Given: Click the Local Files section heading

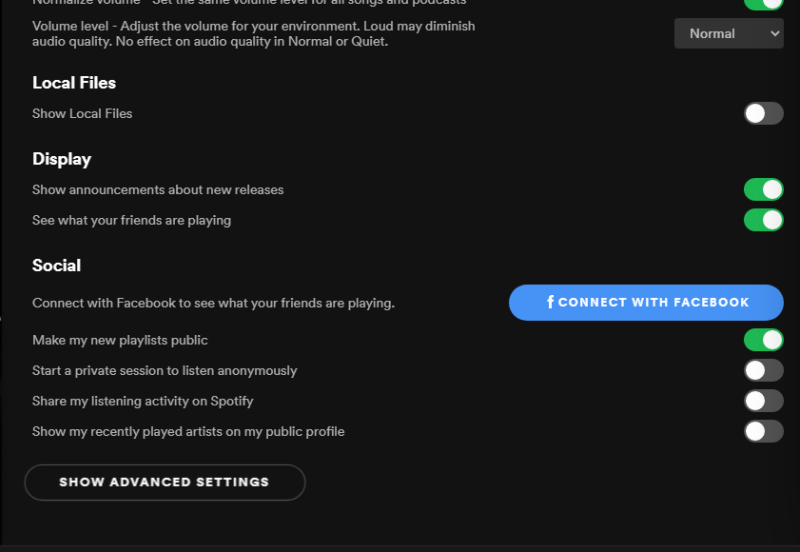Looking at the screenshot, I should coord(74,83).
